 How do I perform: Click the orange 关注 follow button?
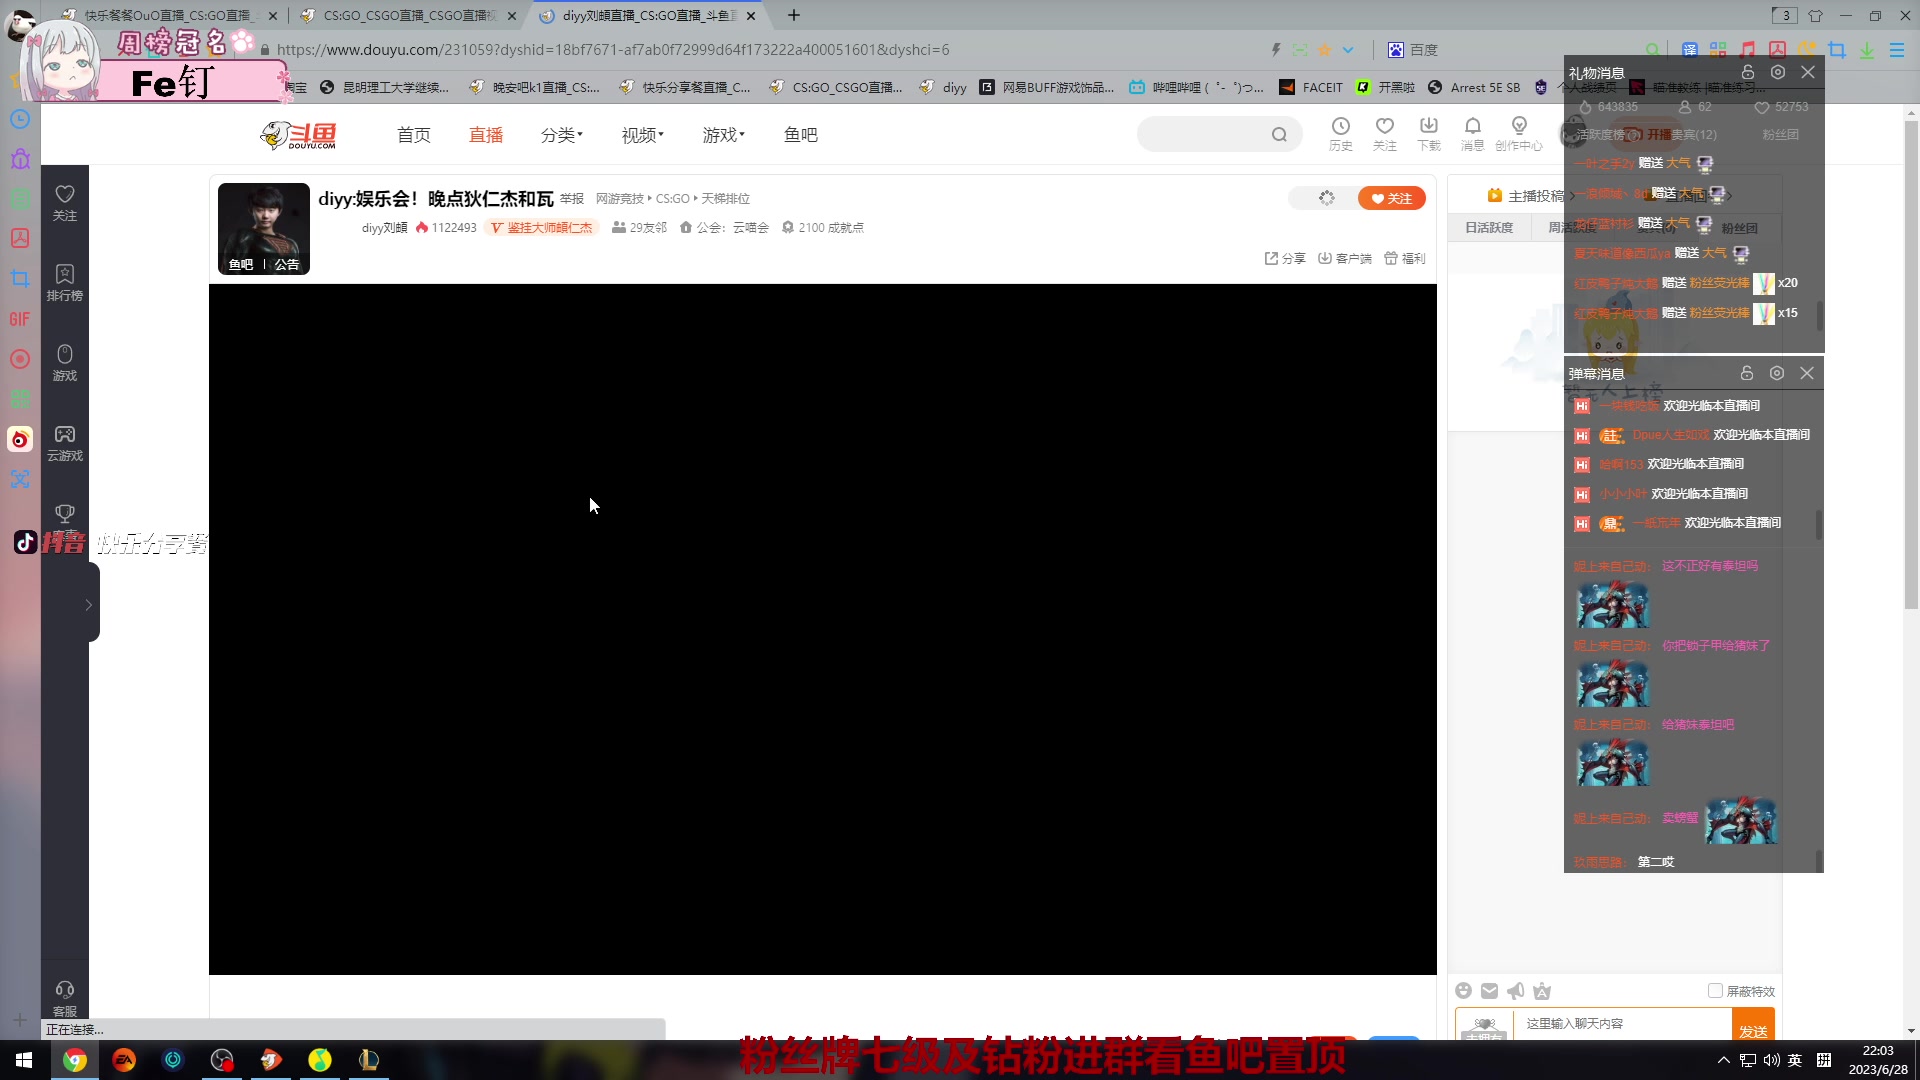[x=1391, y=198]
